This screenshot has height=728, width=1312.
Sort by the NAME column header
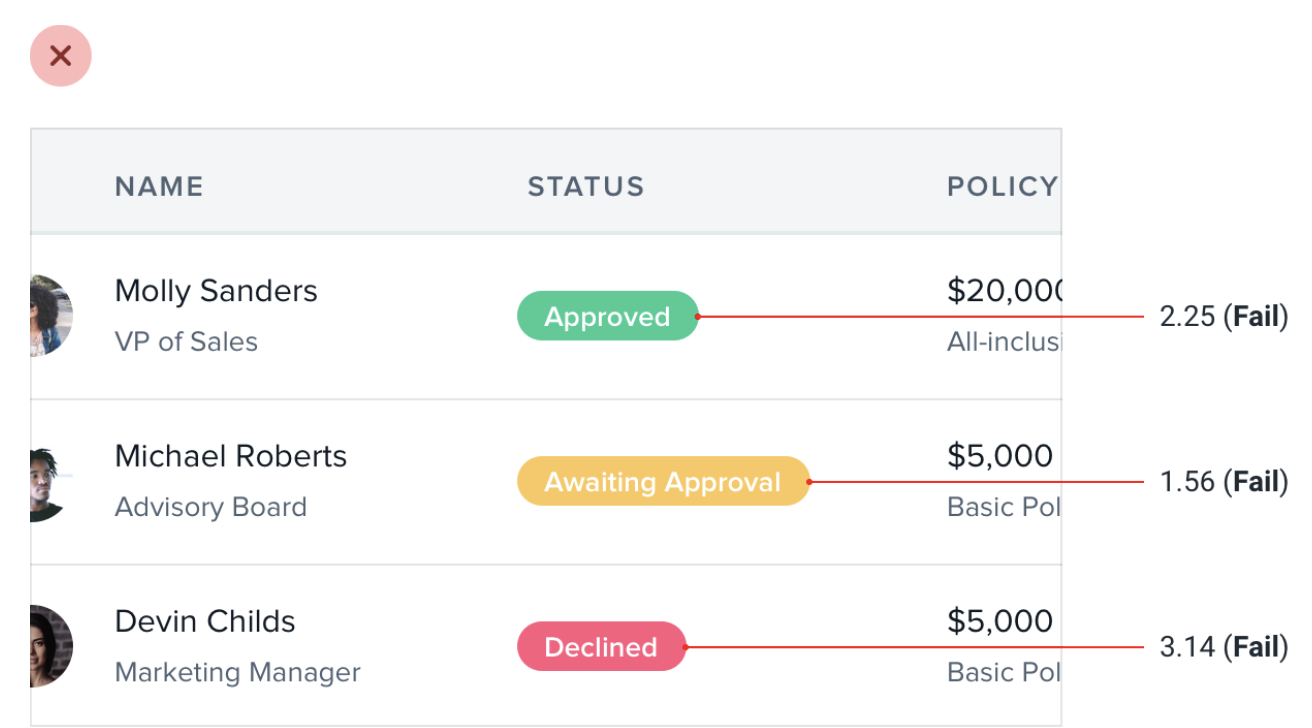coord(159,187)
